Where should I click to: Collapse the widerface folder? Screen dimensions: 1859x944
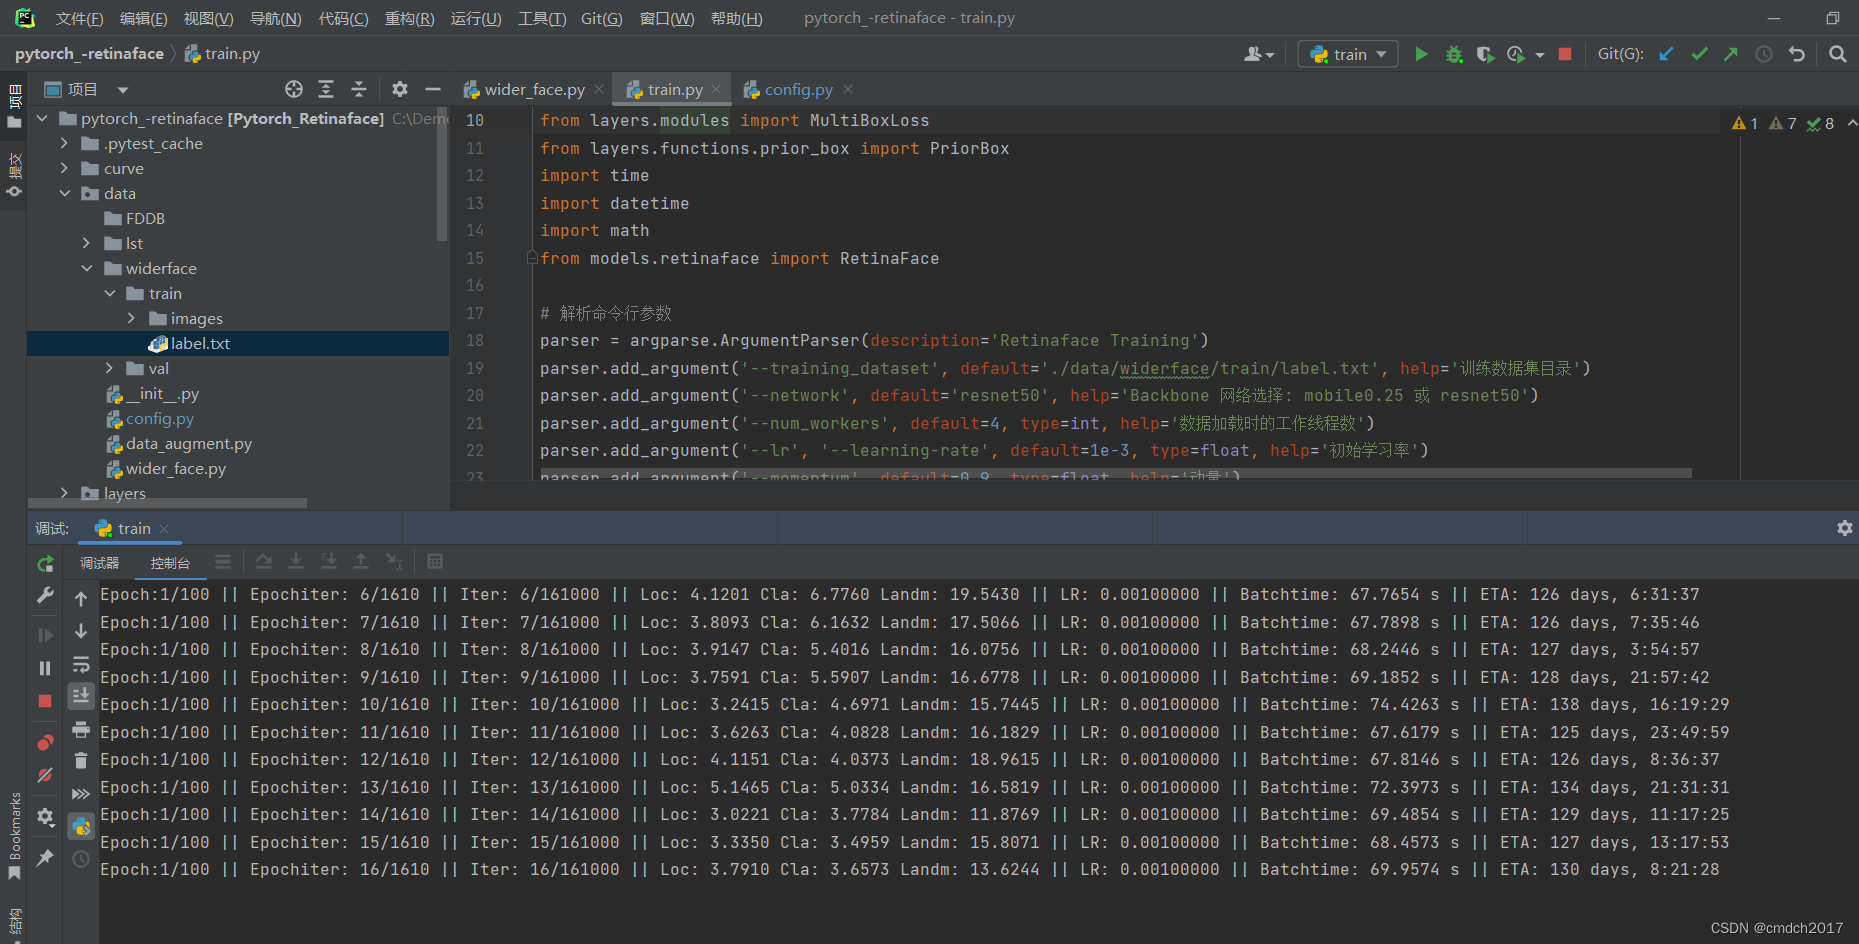pyautogui.click(x=87, y=268)
